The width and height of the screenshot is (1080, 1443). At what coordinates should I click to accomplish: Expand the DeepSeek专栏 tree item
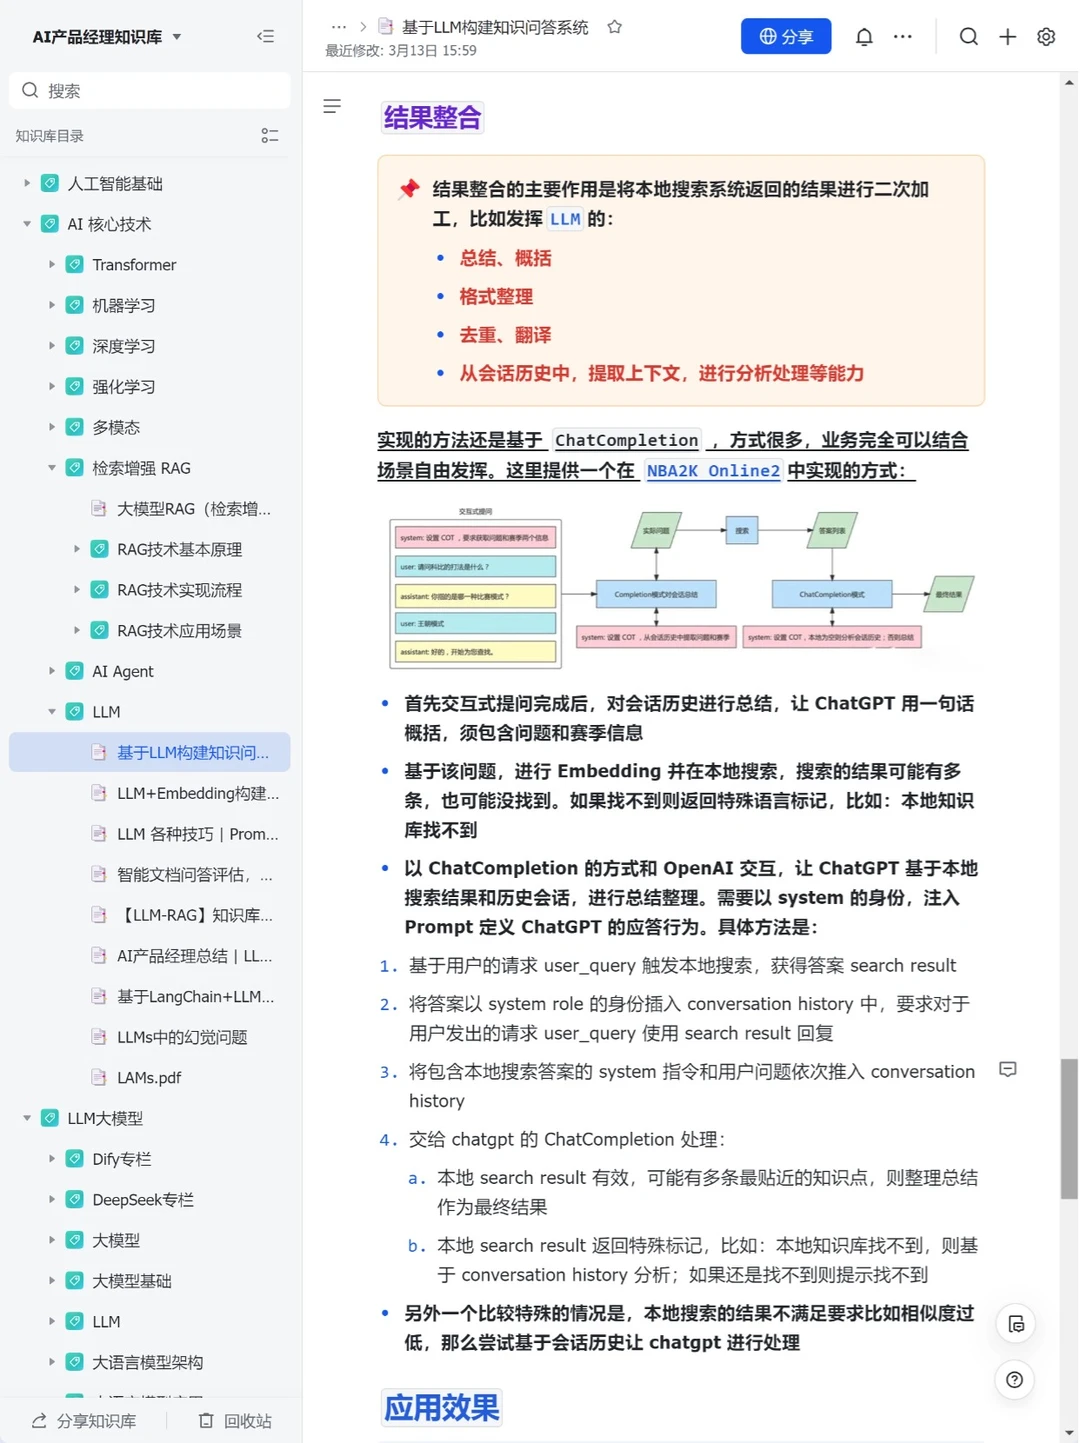(52, 1199)
